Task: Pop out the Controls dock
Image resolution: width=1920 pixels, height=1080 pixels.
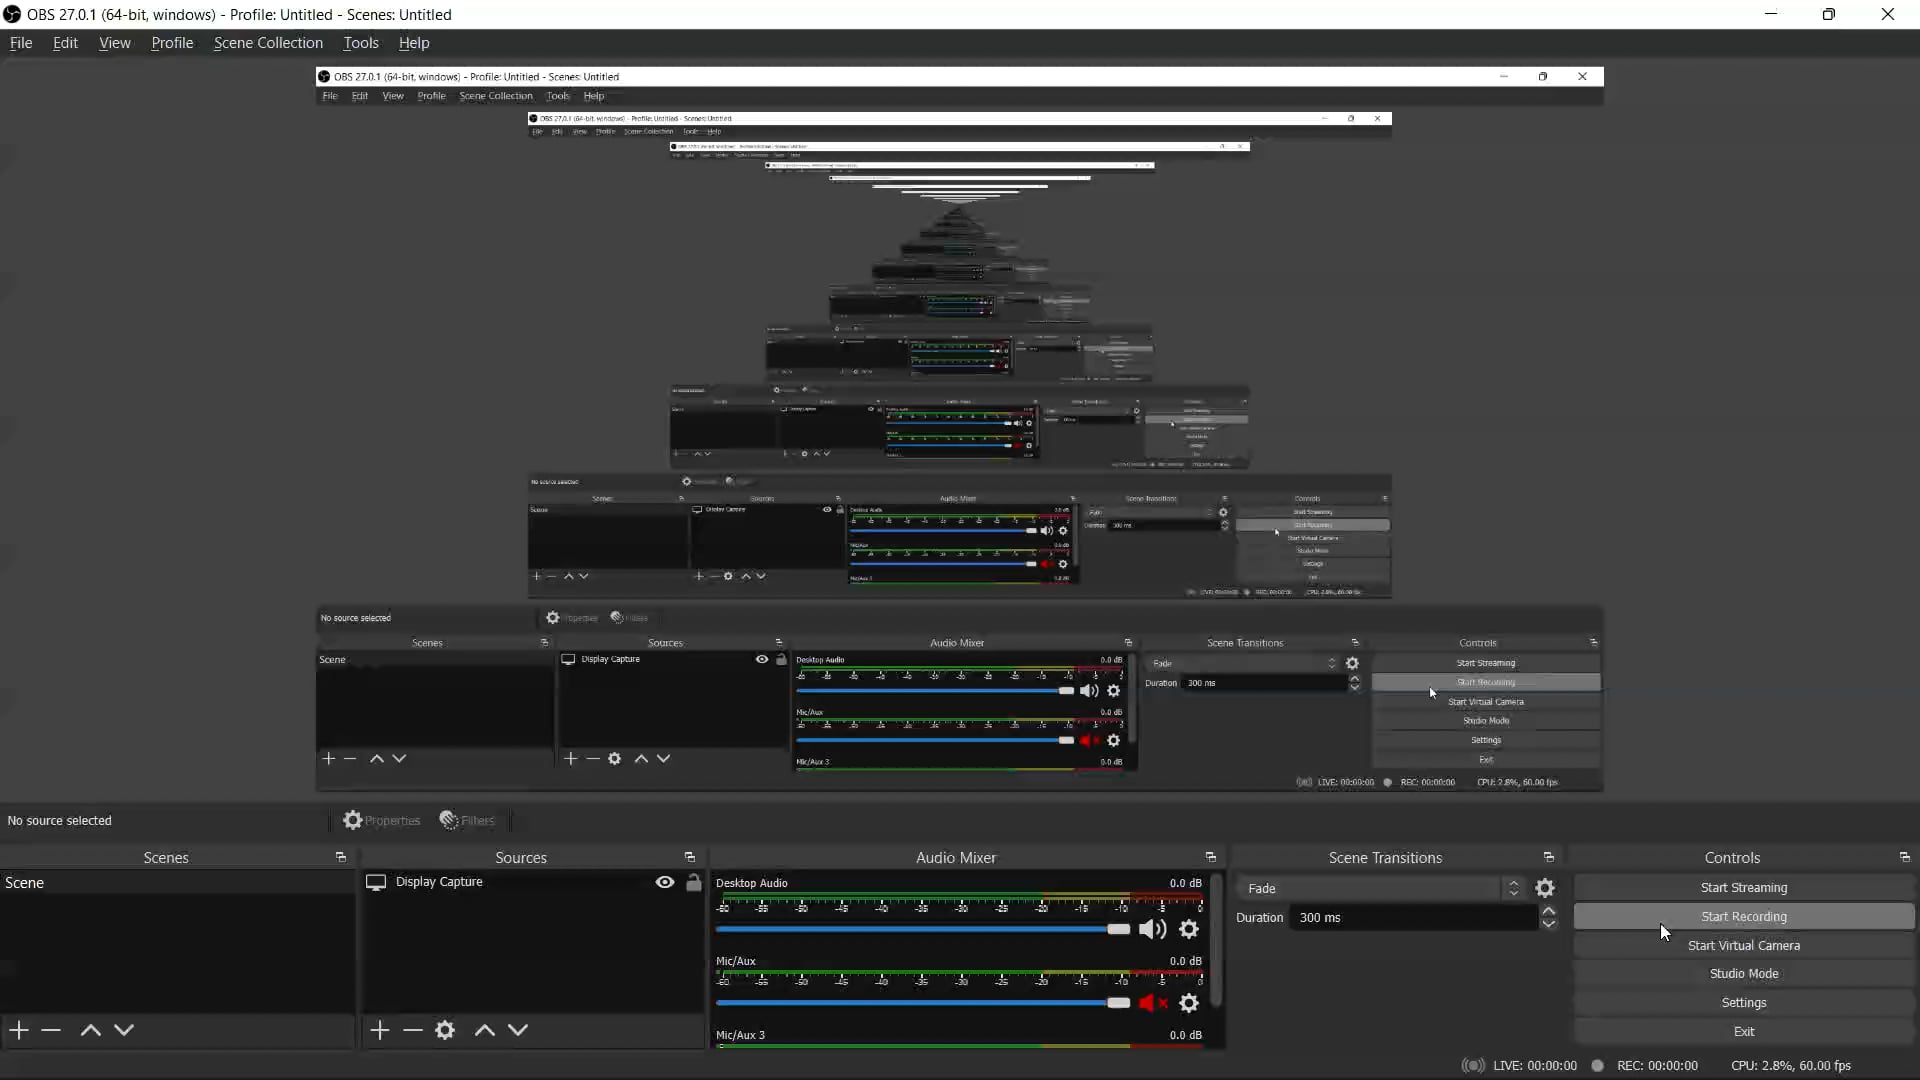Action: (1904, 858)
